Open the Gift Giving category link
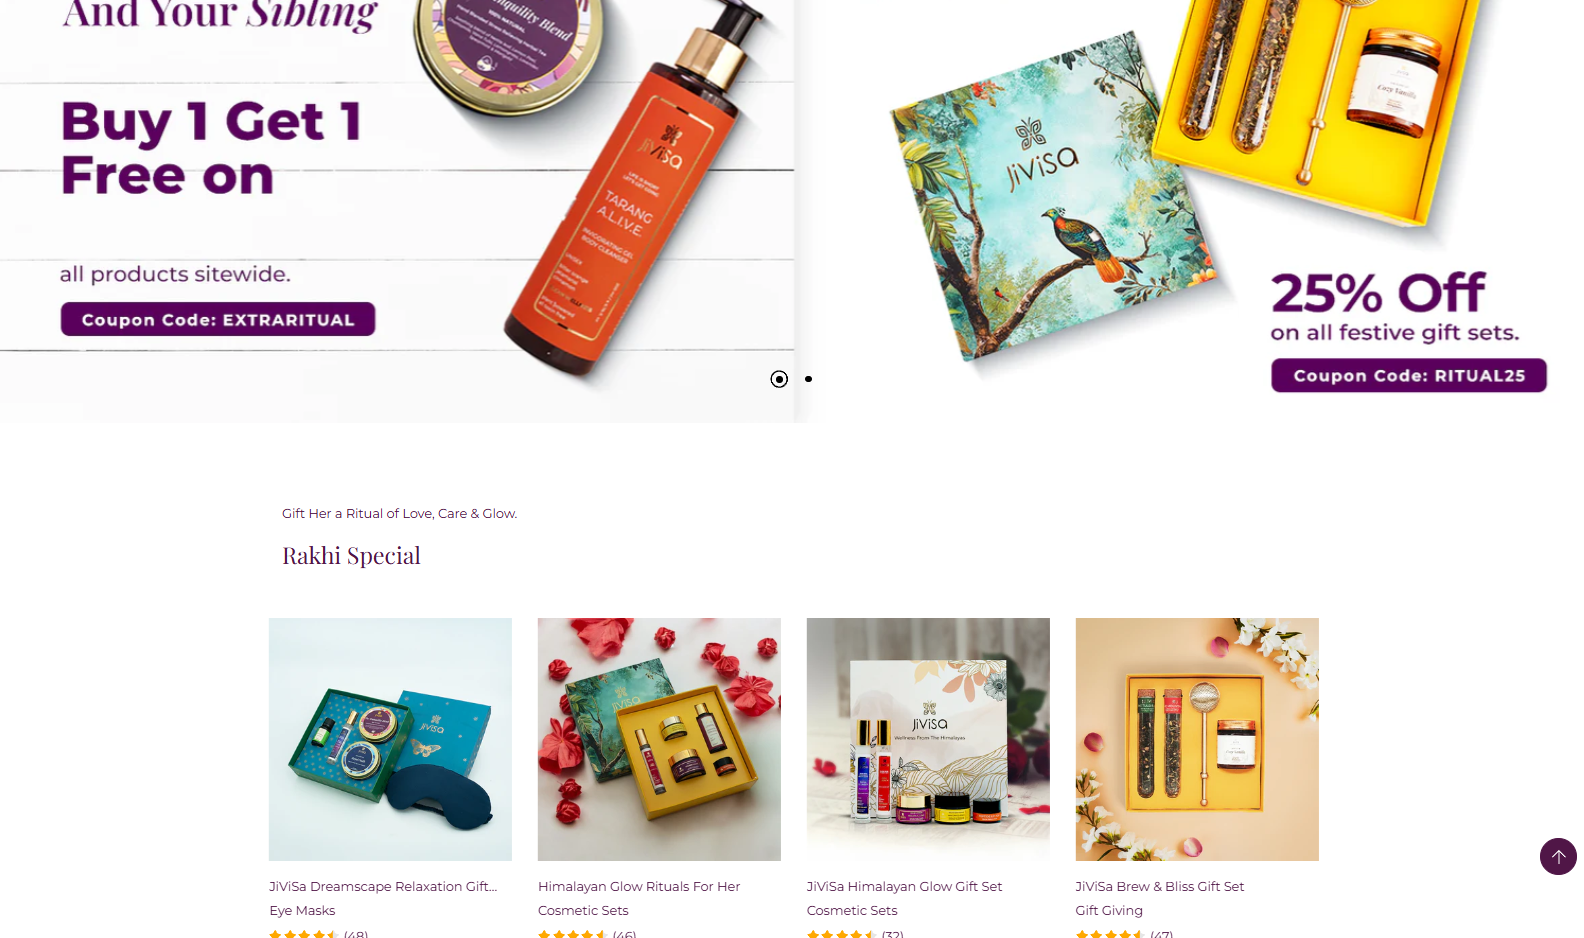 [1109, 910]
